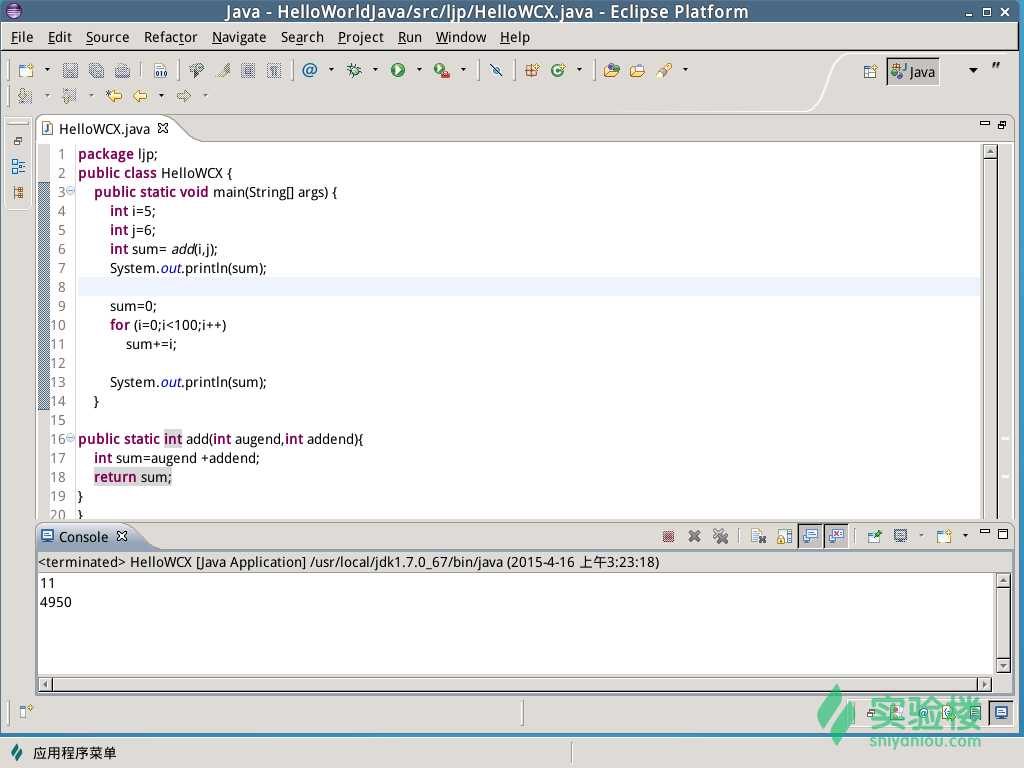Image resolution: width=1024 pixels, height=768 pixels.
Task: Toggle the Scroll Lock icon in Console
Action: (784, 537)
